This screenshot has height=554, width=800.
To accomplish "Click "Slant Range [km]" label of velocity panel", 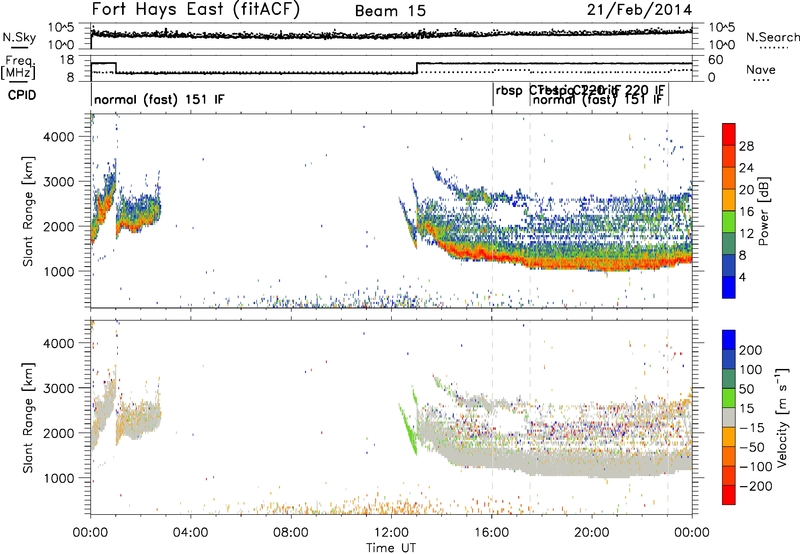I will coord(28,418).
